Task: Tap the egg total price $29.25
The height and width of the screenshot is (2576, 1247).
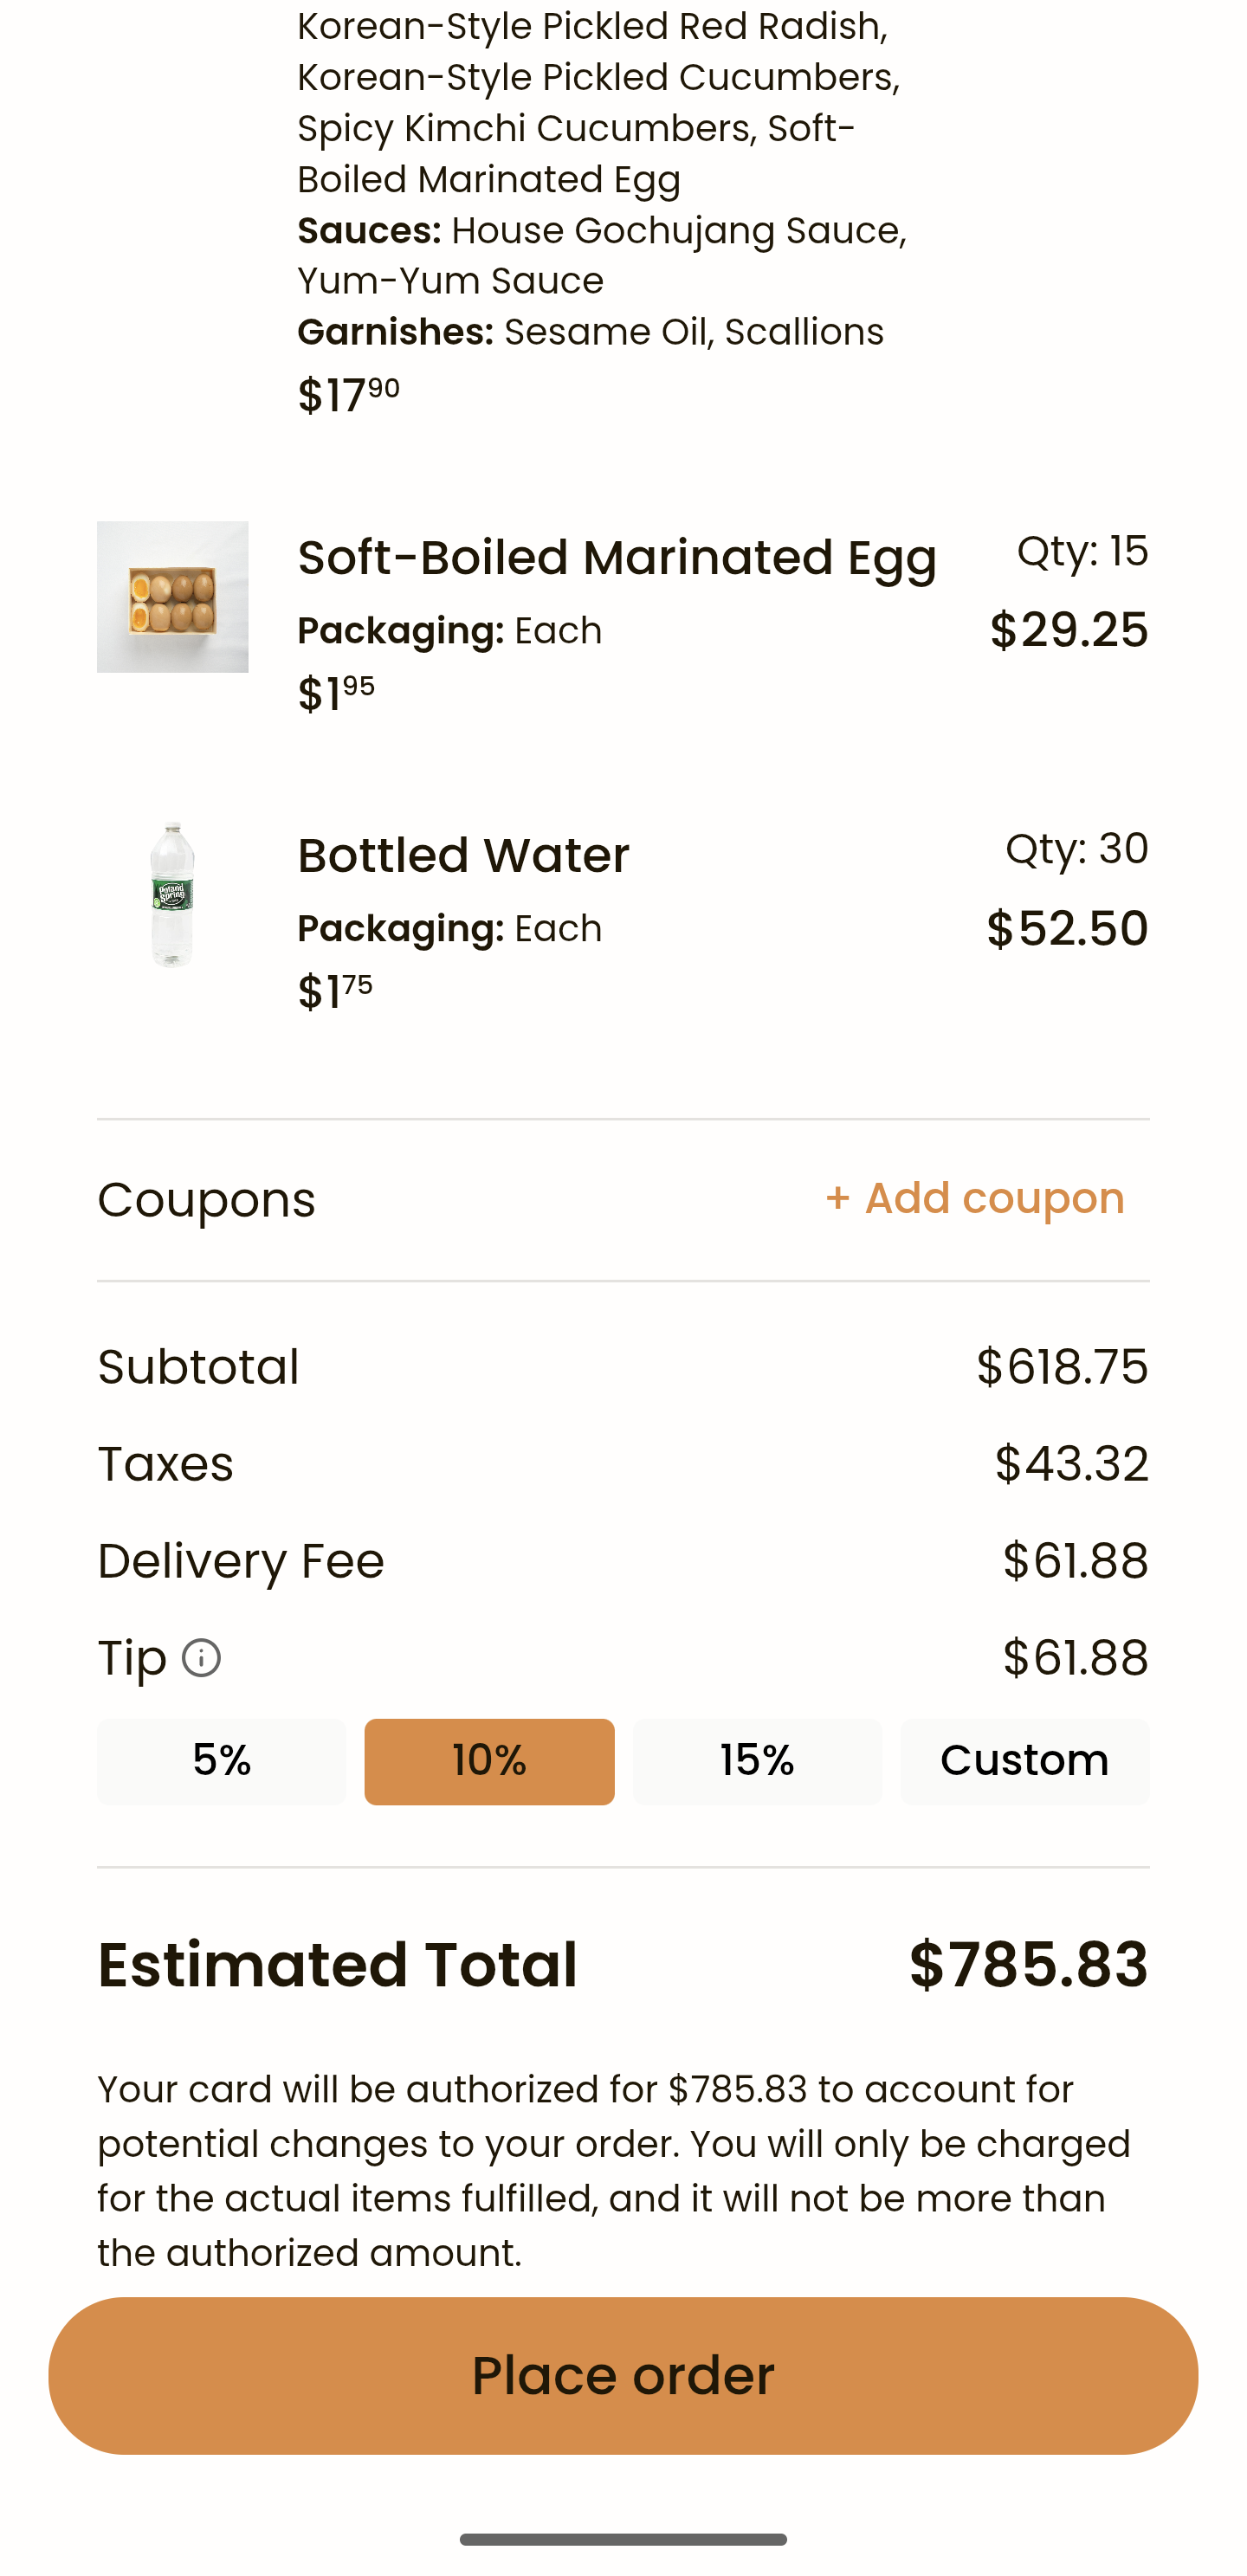Action: click(1068, 630)
